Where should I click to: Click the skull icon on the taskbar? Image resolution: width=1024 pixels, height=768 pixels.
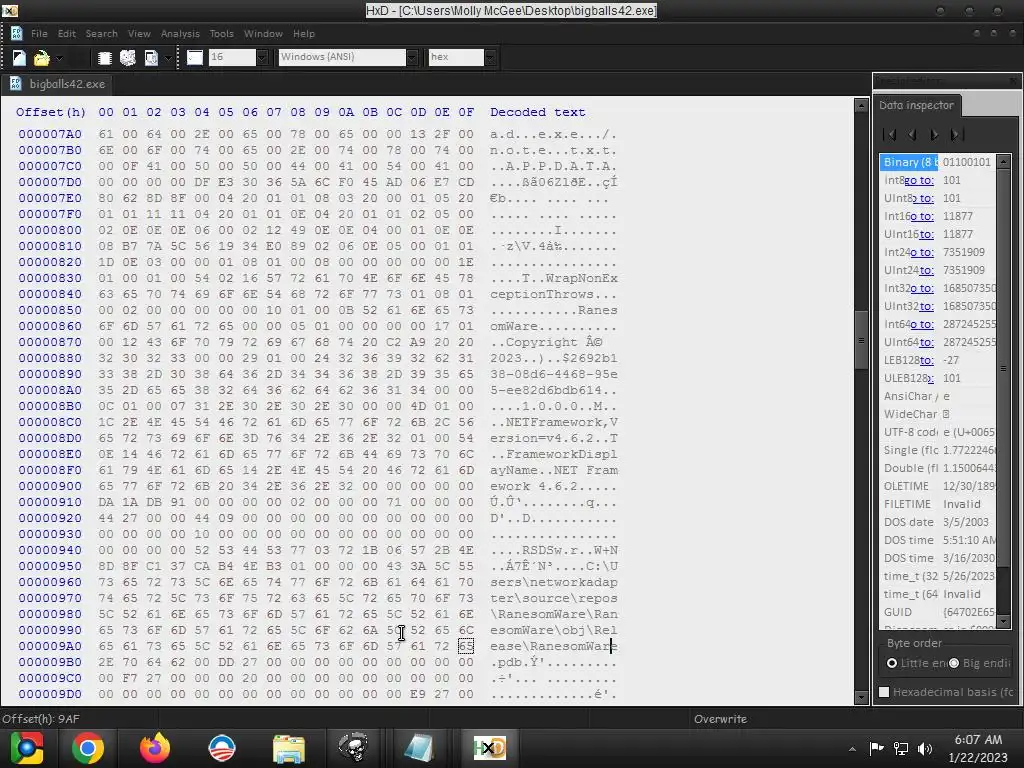point(354,748)
